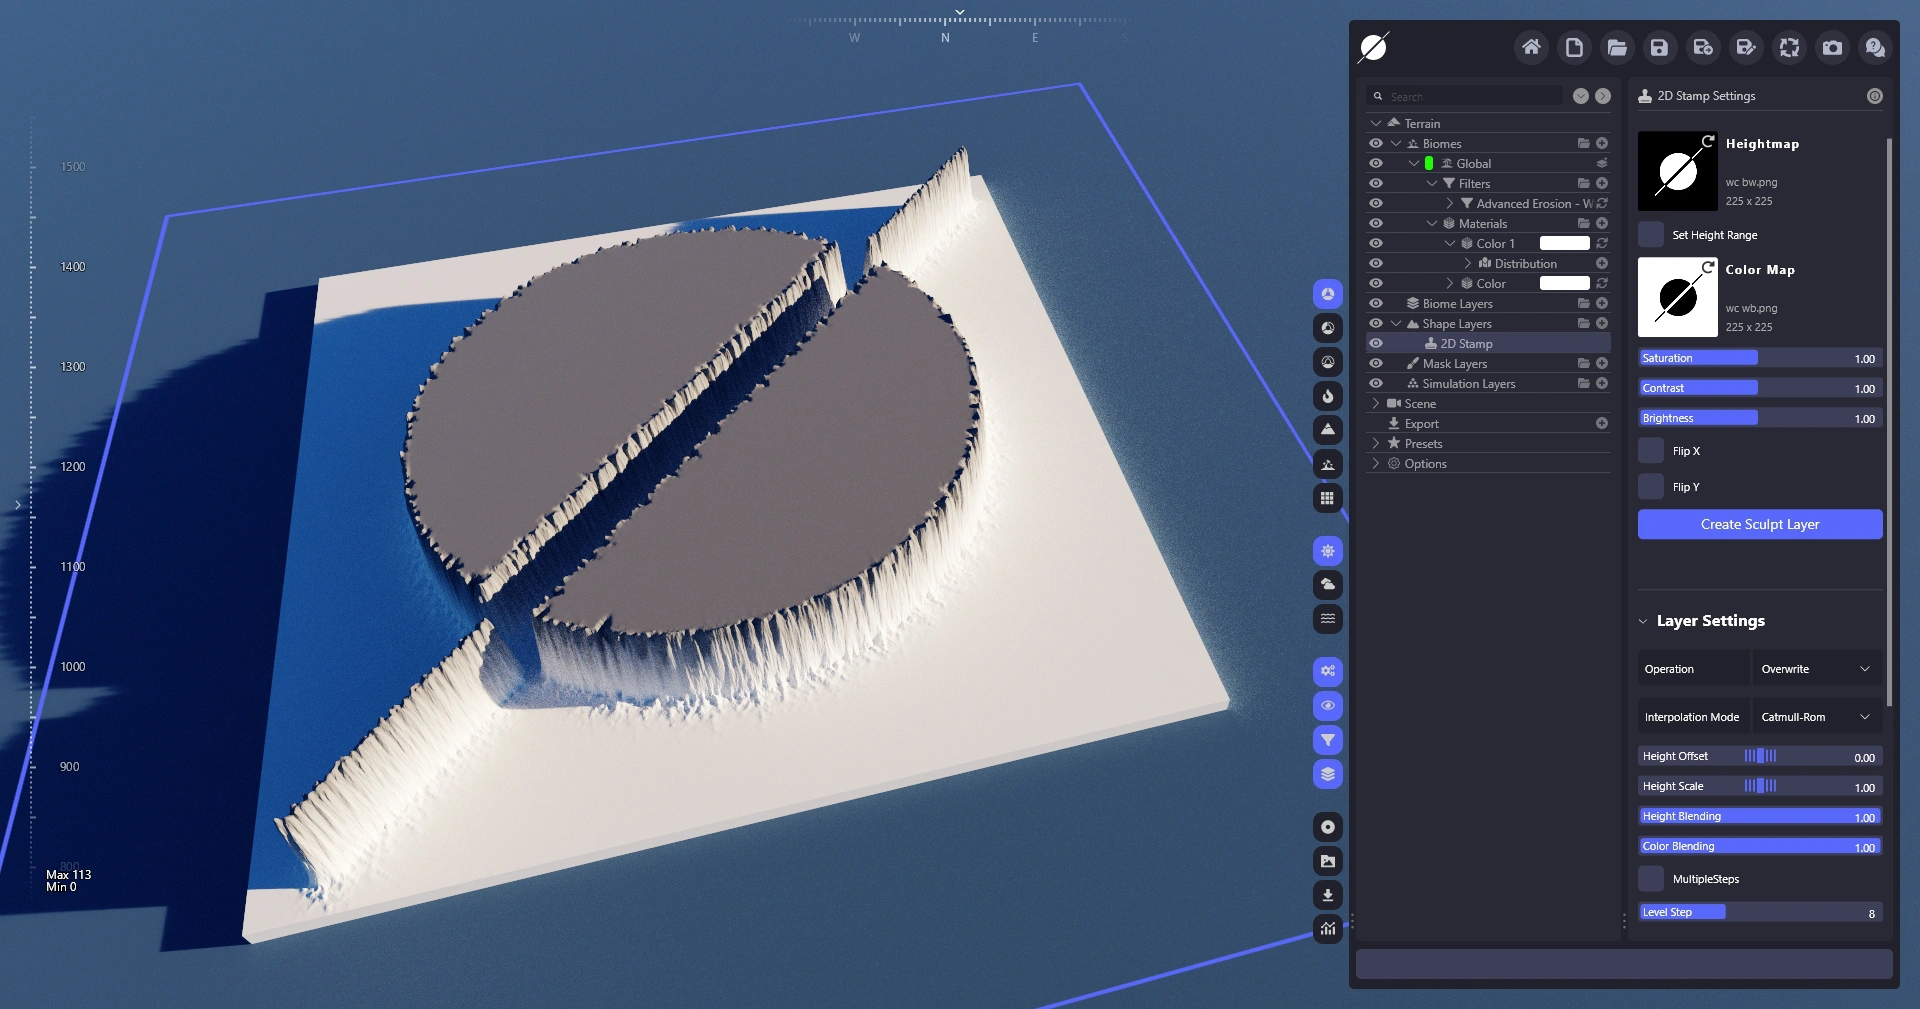Viewport: 1920px width, 1009px height.
Task: Click the clouds icon in the viewport toolbar
Action: coord(1328,585)
